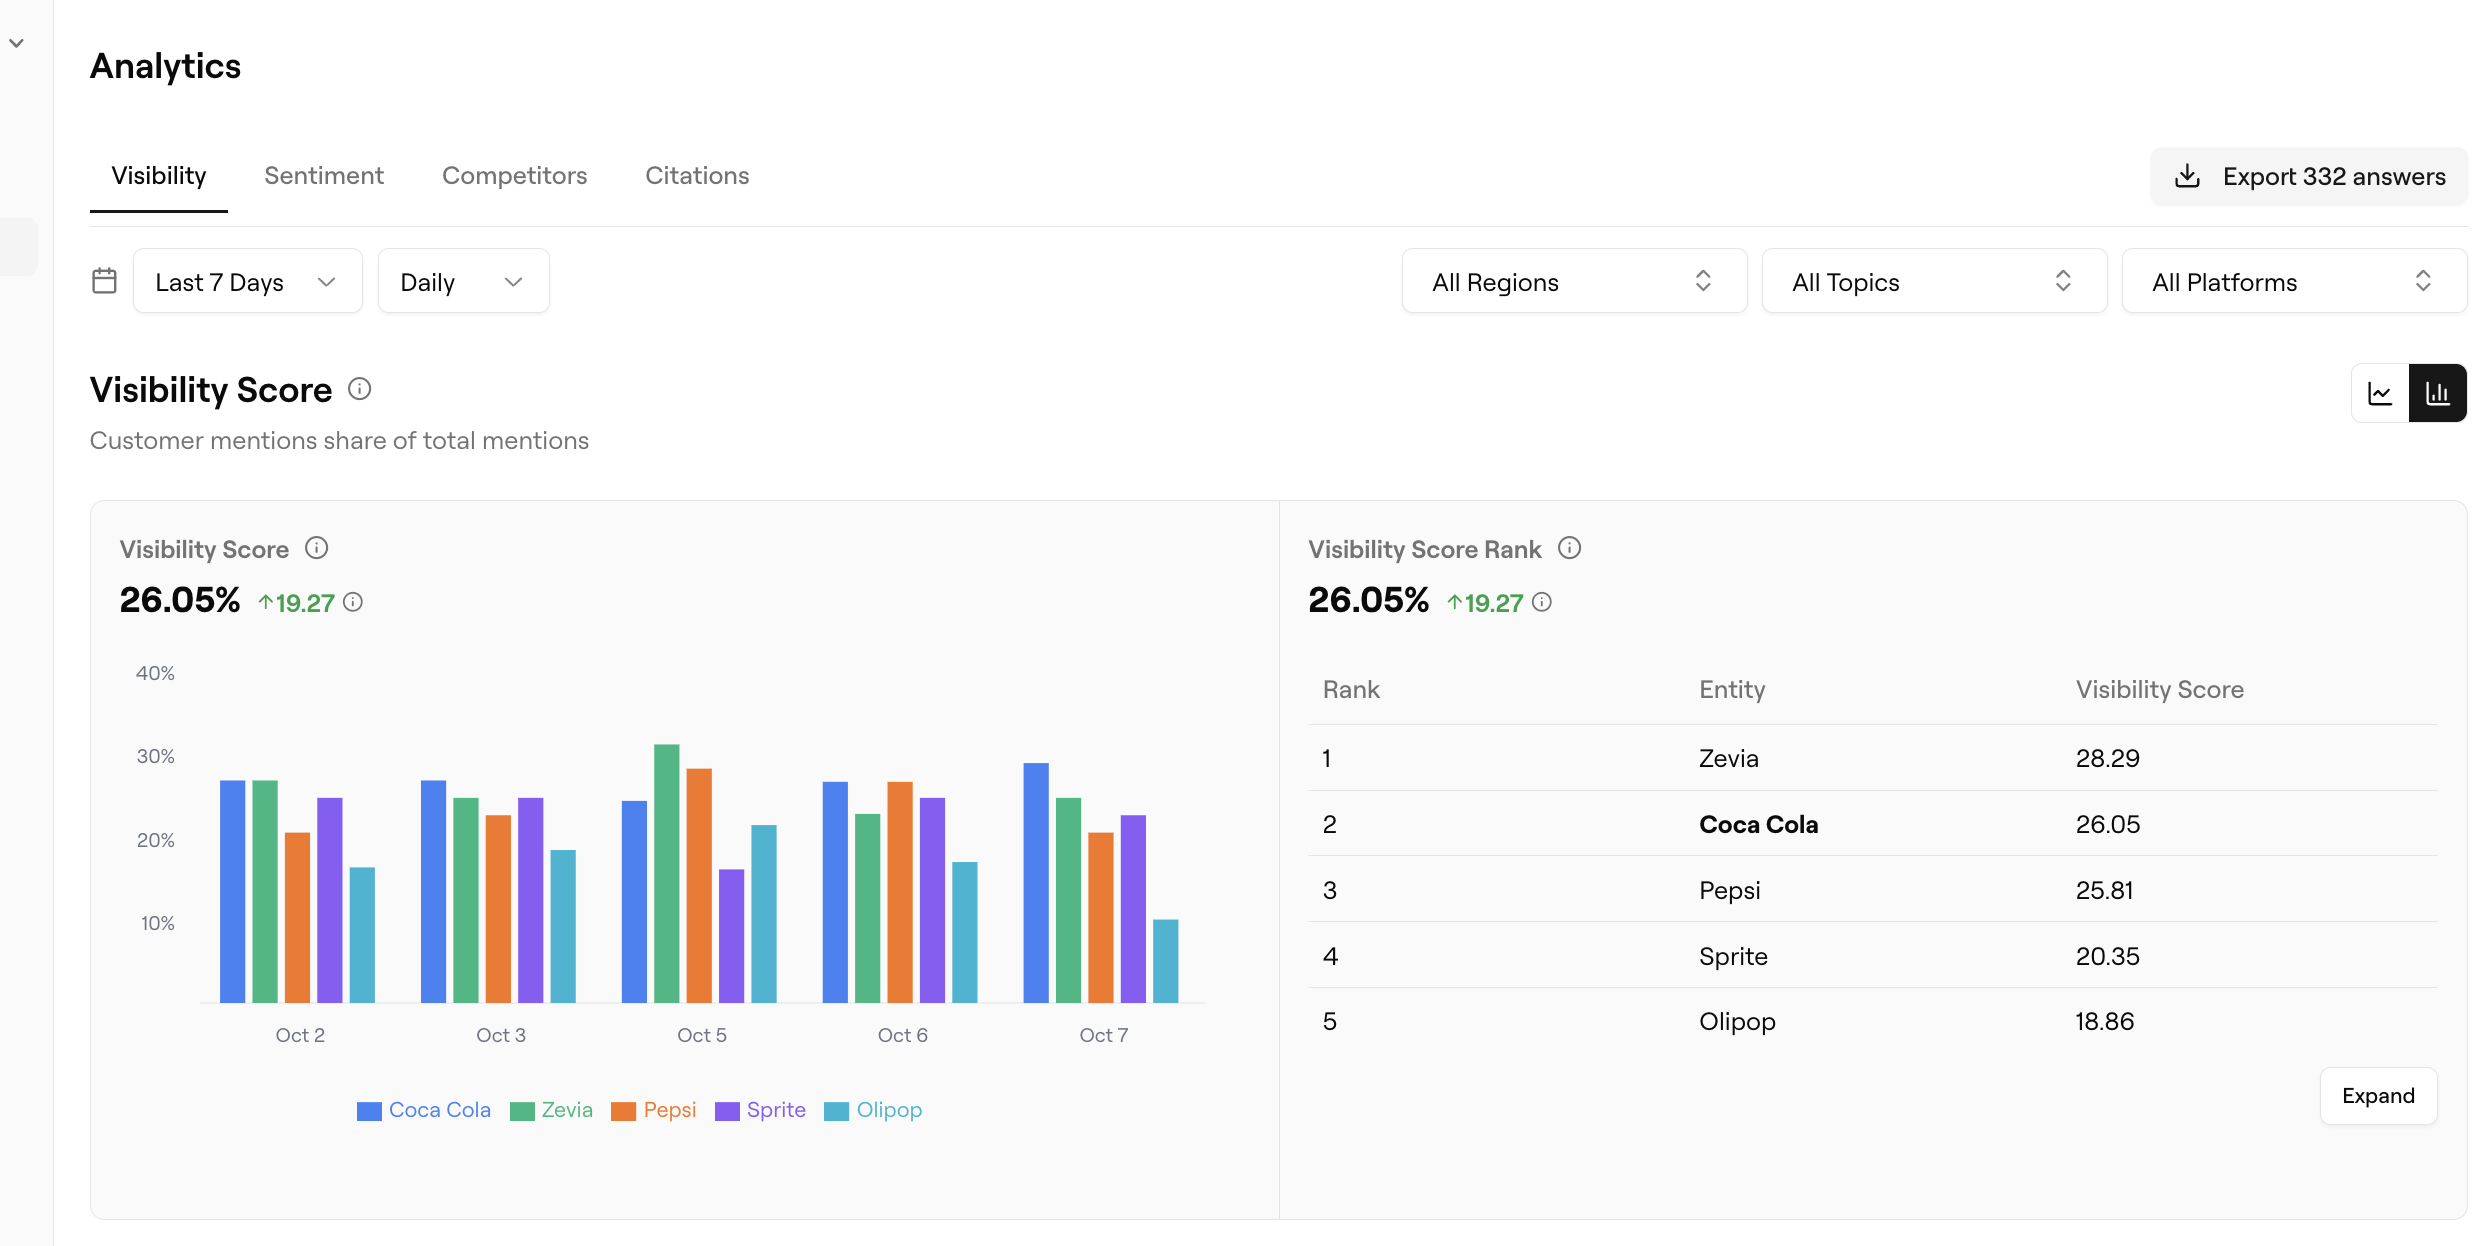Open the All Platforms filter dropdown
Viewport: 2490px width, 1246px height.
2293,282
